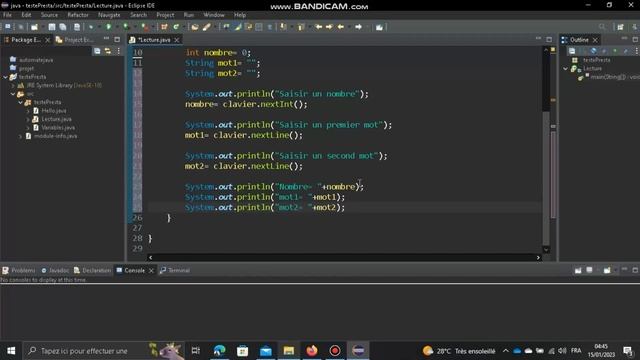The image size is (640, 360).
Task: Switch to the Problems tab
Action: pos(19,270)
